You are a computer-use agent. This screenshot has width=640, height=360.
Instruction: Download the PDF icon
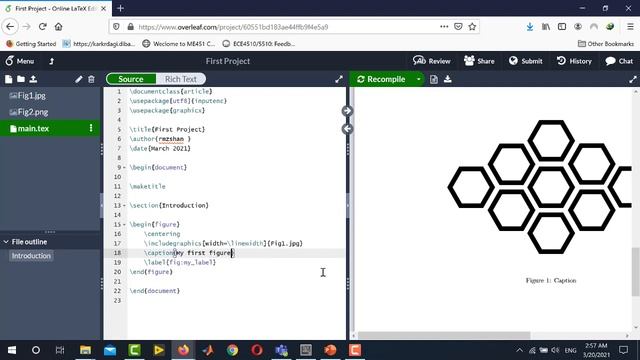coord(448,79)
